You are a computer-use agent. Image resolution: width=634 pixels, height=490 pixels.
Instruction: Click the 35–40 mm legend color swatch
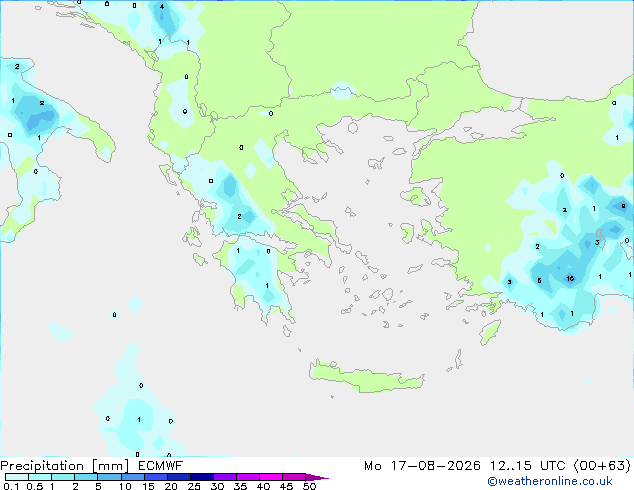click(247, 477)
